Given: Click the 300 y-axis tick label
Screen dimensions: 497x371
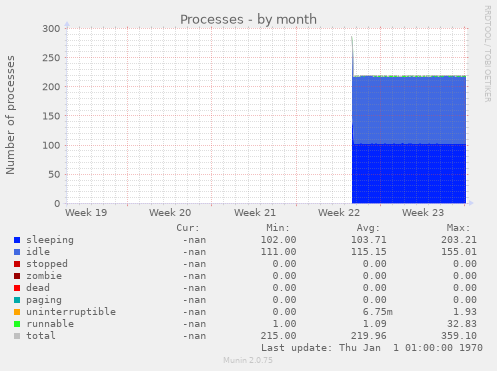Looking at the screenshot, I should [51, 29].
